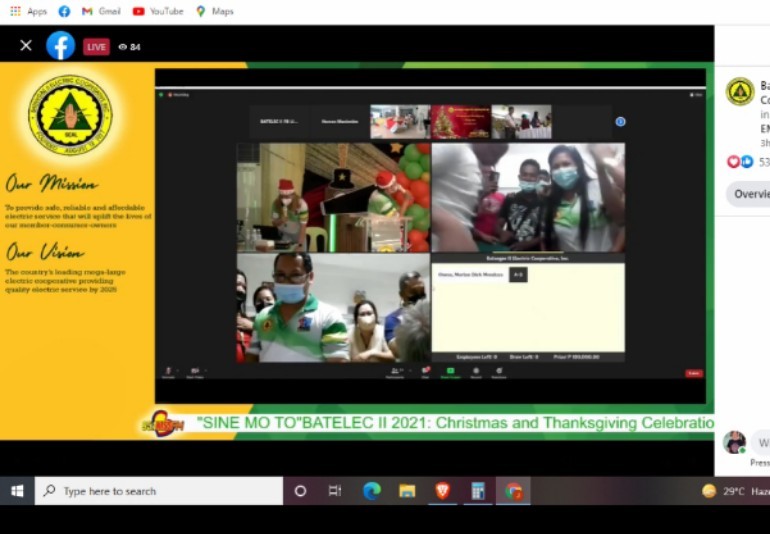Click the red LIVE badge
This screenshot has height=534, width=770.
point(96,47)
